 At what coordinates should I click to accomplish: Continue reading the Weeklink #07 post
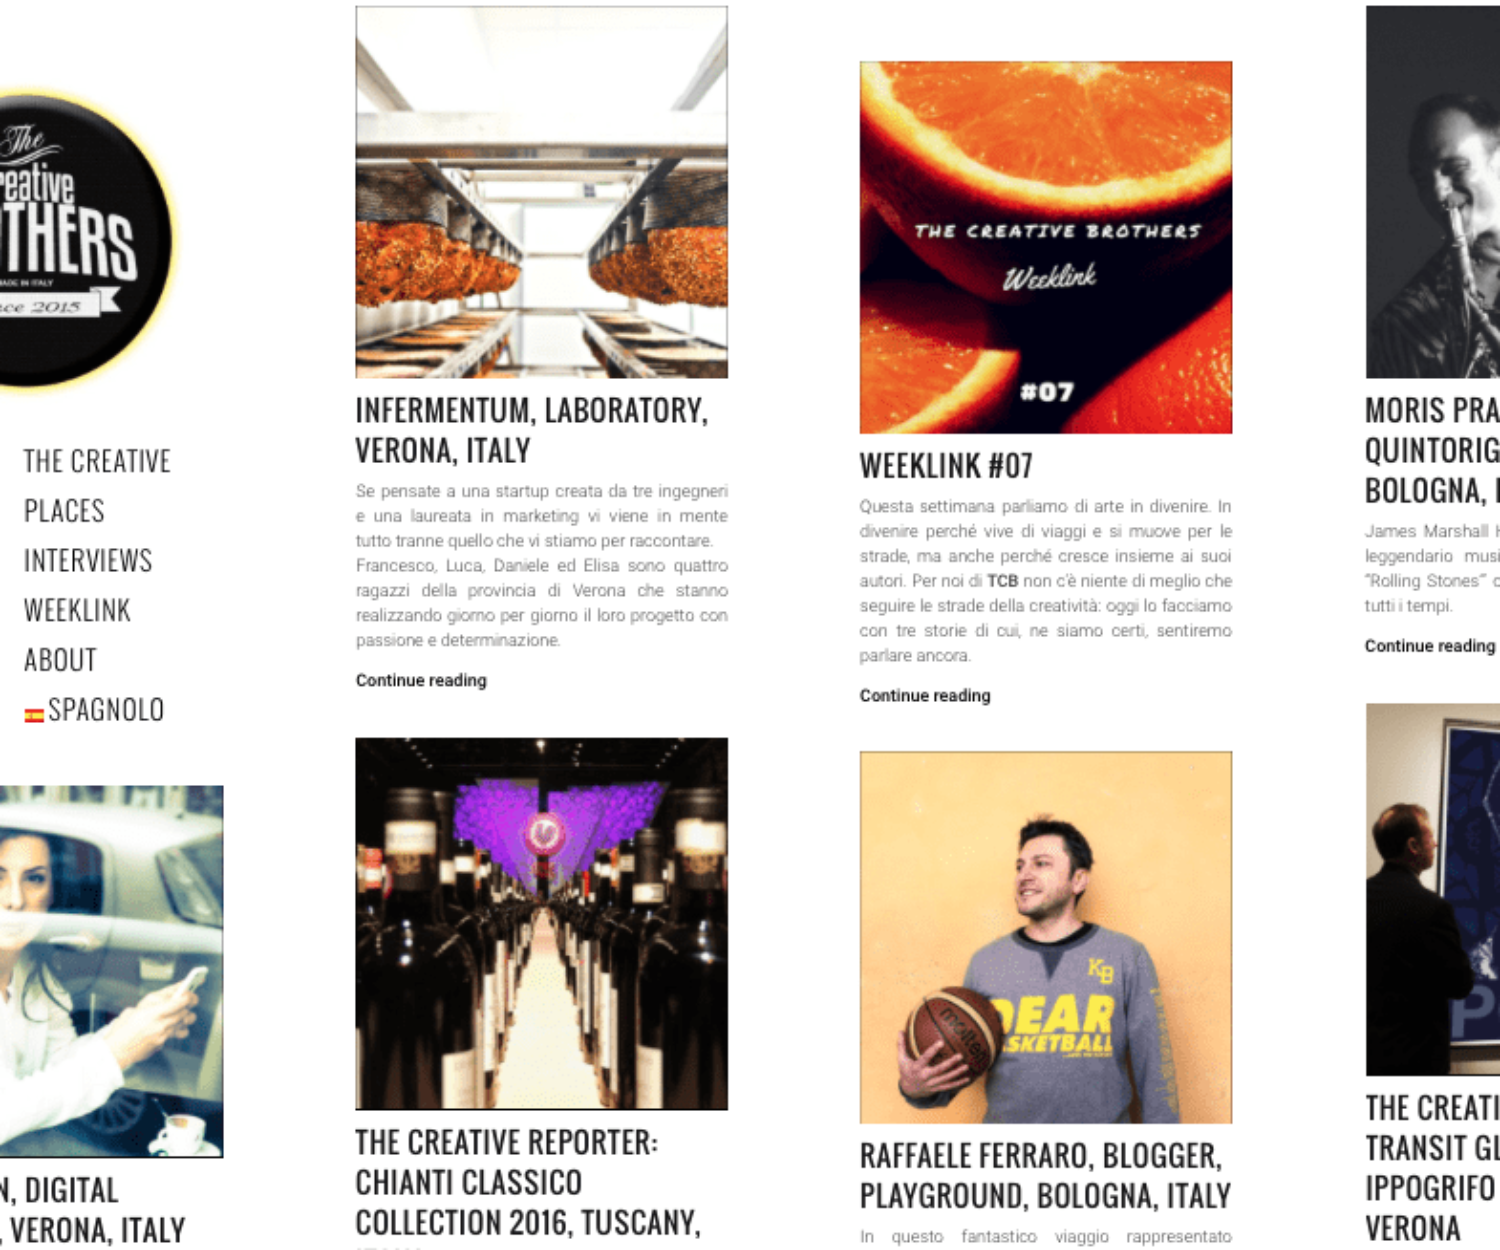click(925, 695)
